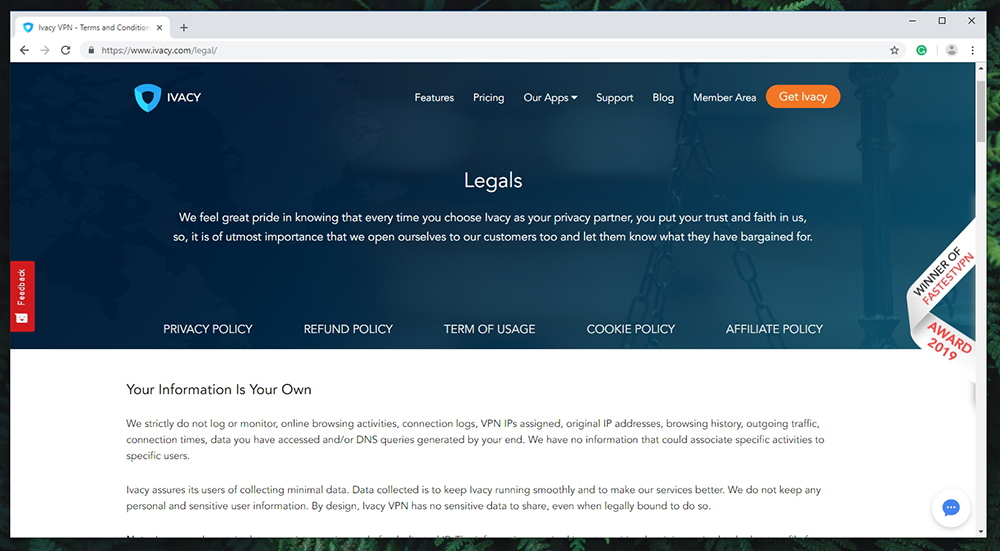Open a new tab with the plus button
1000x551 pixels.
click(x=184, y=27)
